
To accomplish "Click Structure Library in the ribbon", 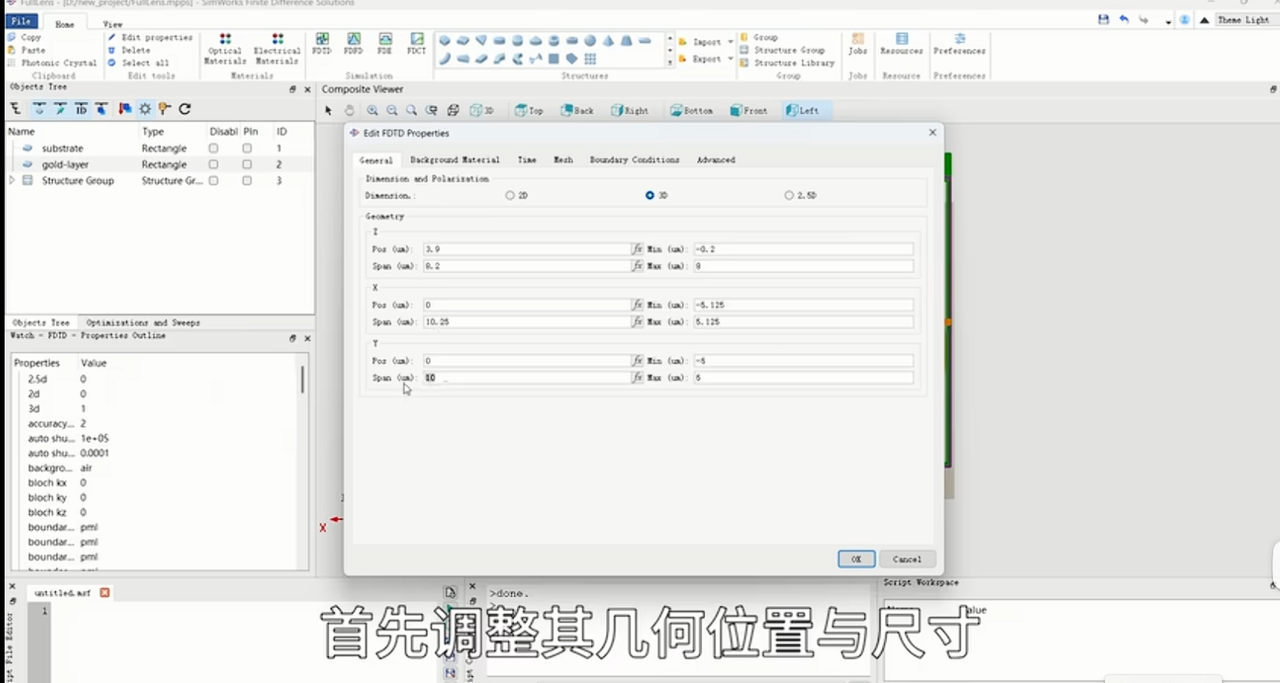I will 787,63.
